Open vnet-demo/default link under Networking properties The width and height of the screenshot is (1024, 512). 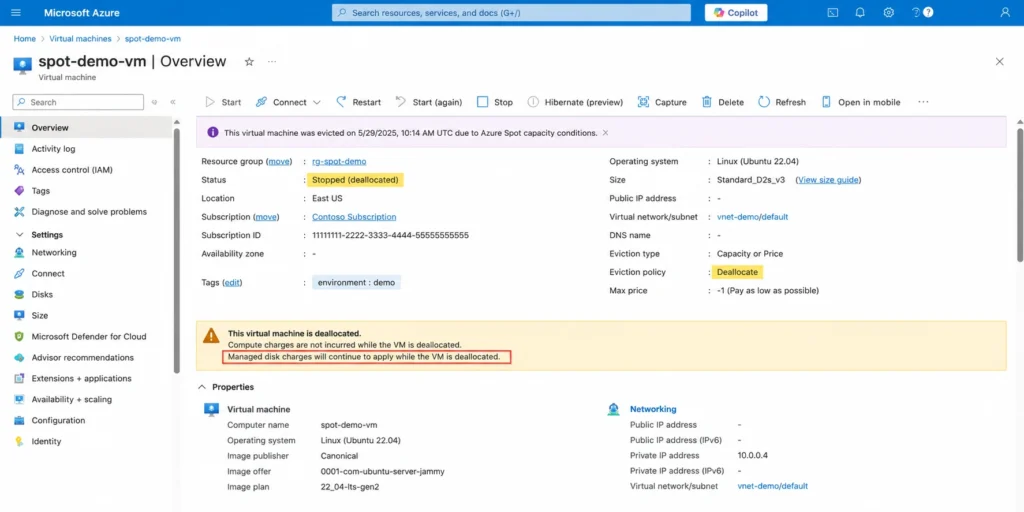pos(773,487)
